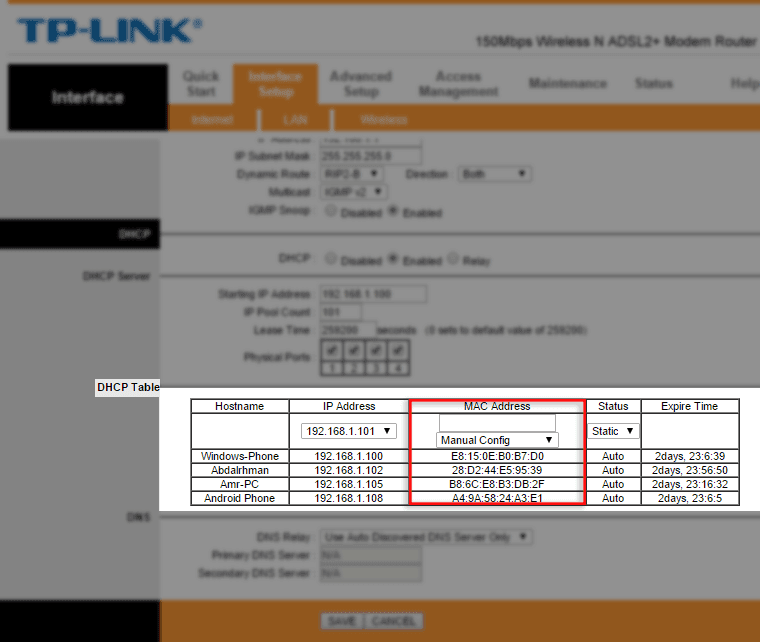760x642 pixels.
Task: Open the Multicast dropdown
Action: [353, 192]
